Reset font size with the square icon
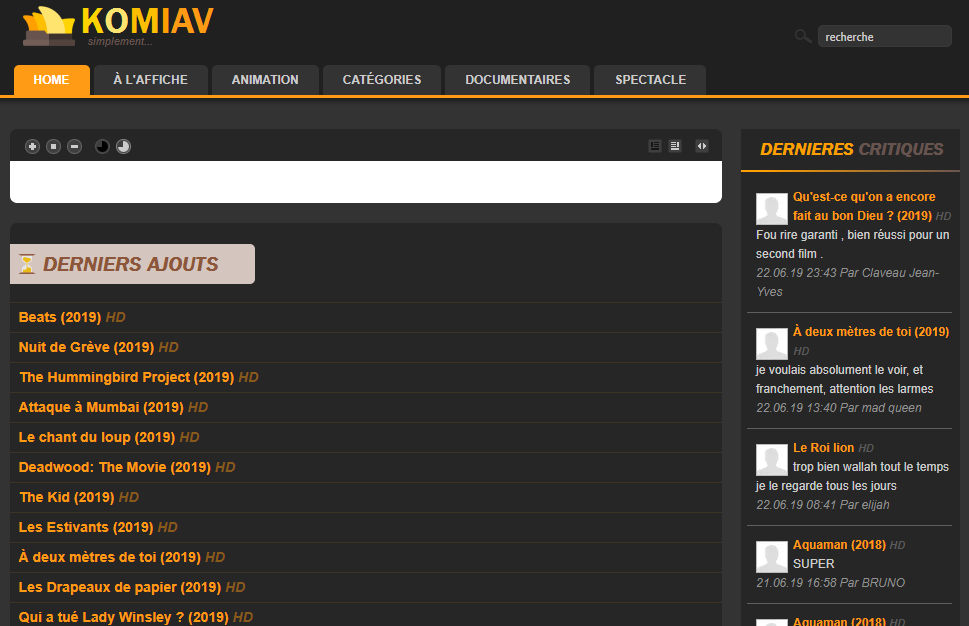Image resolution: width=969 pixels, height=626 pixels. 53,146
